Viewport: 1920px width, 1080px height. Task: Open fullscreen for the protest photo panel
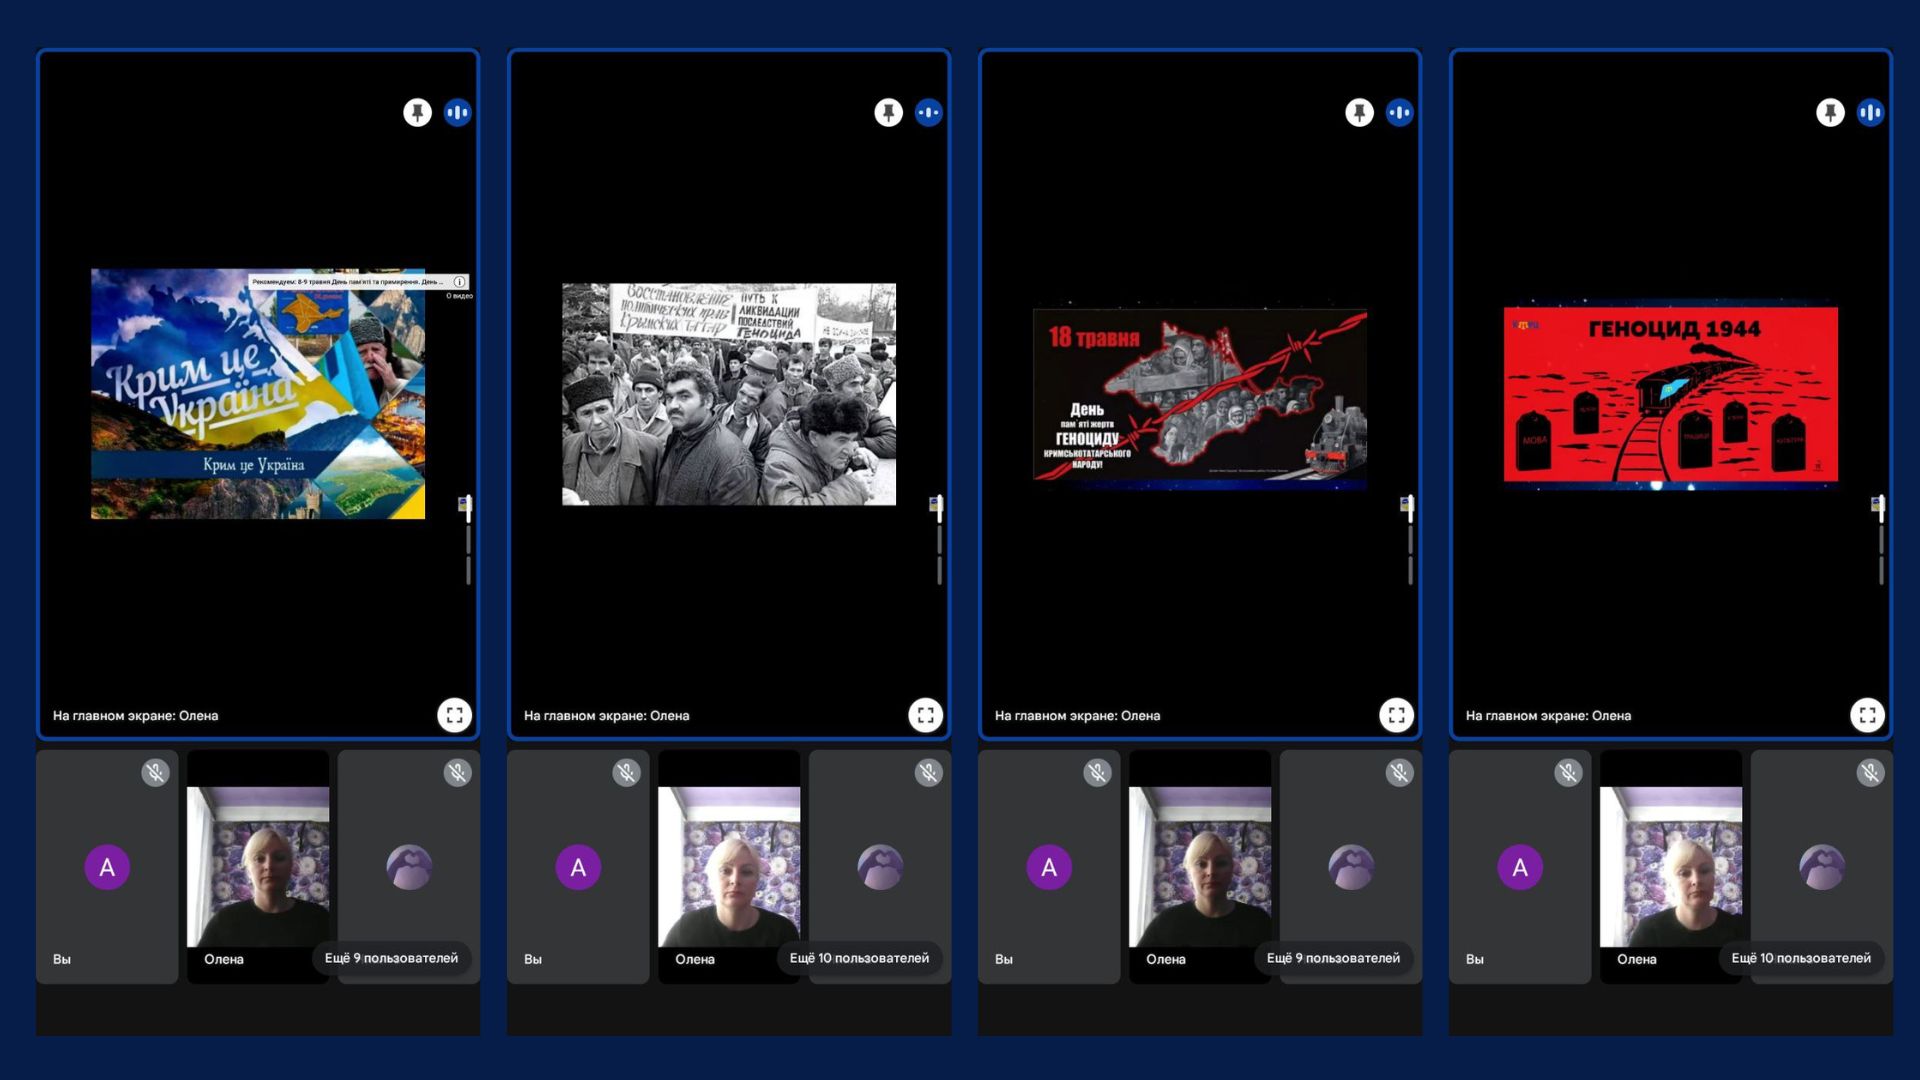point(925,715)
